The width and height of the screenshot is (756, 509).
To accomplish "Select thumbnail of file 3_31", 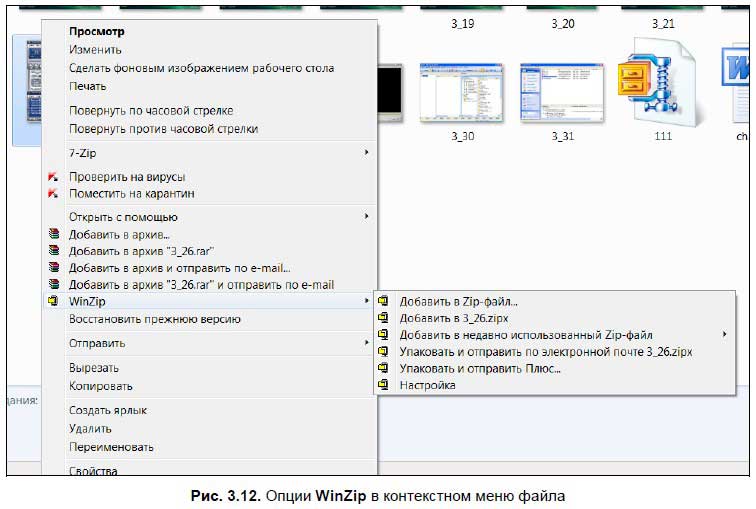I will click(x=562, y=92).
